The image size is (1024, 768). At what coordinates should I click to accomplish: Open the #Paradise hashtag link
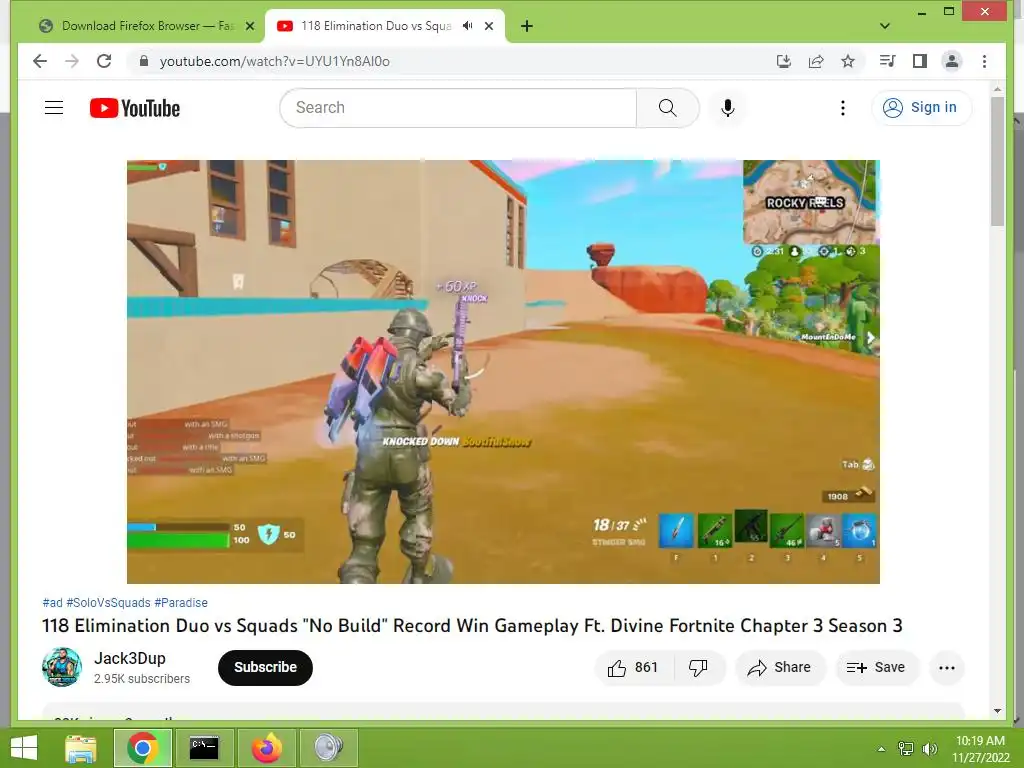[x=181, y=603]
